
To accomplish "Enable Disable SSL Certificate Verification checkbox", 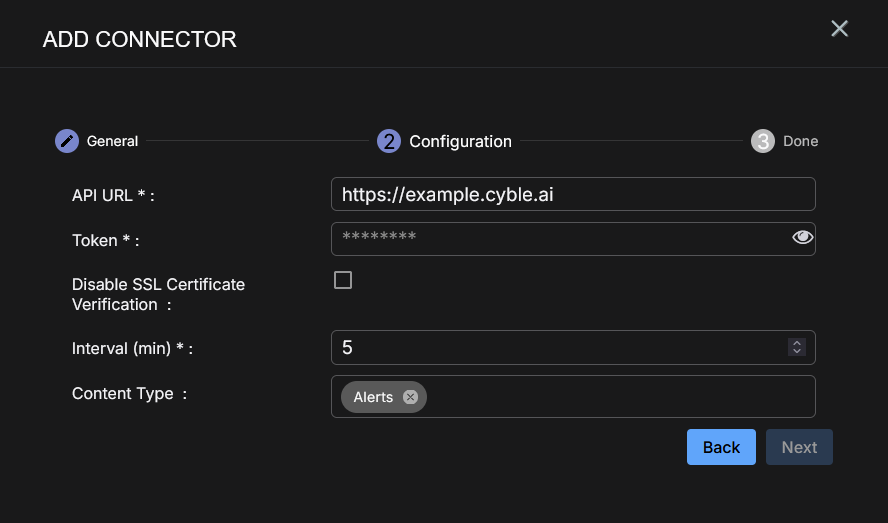I will tap(343, 280).
